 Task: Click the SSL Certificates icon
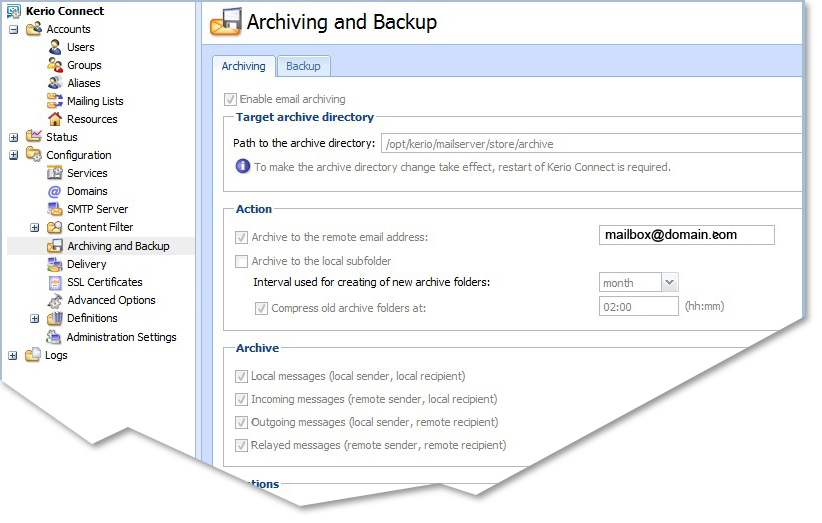click(55, 282)
